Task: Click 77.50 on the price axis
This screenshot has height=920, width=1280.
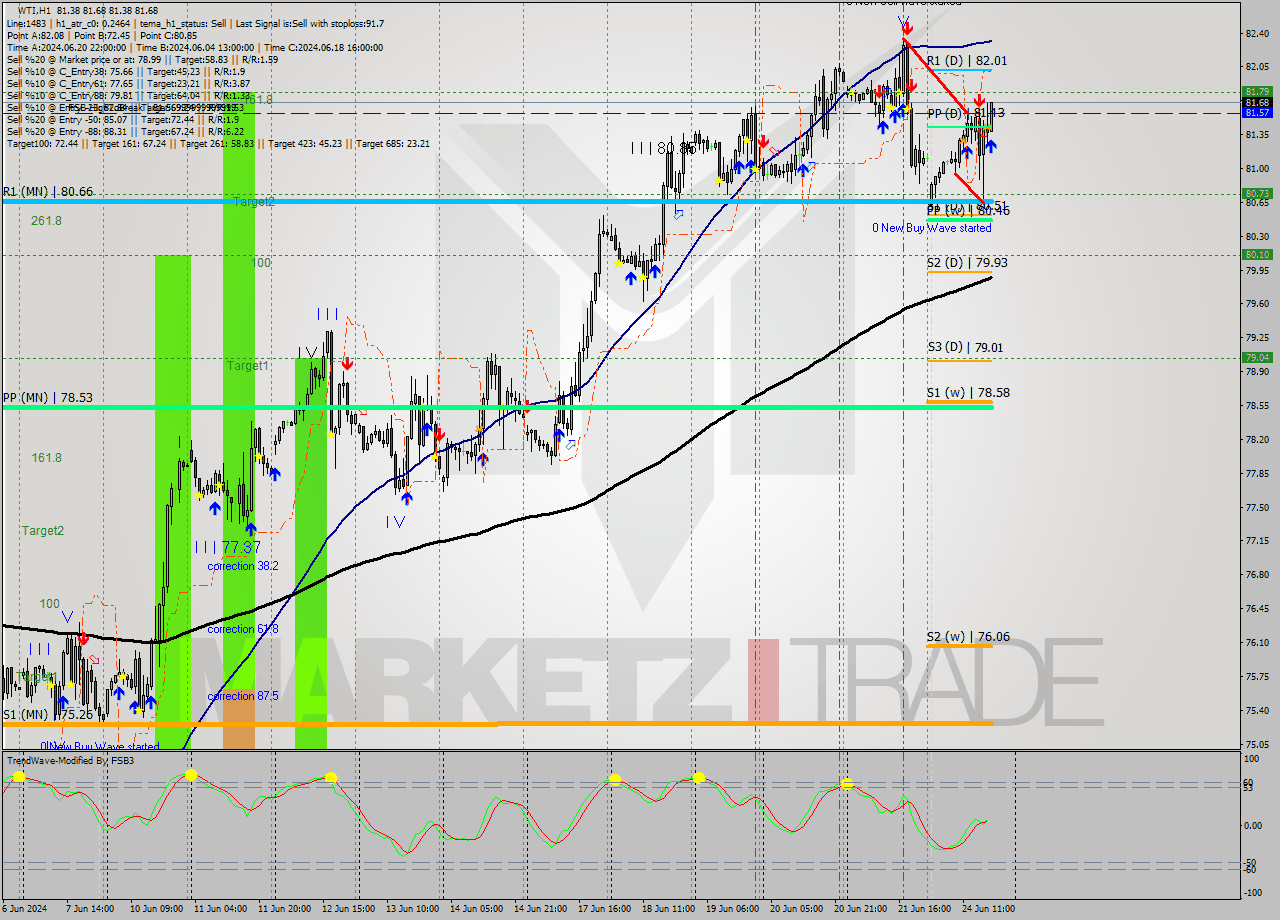Action: pos(1257,507)
